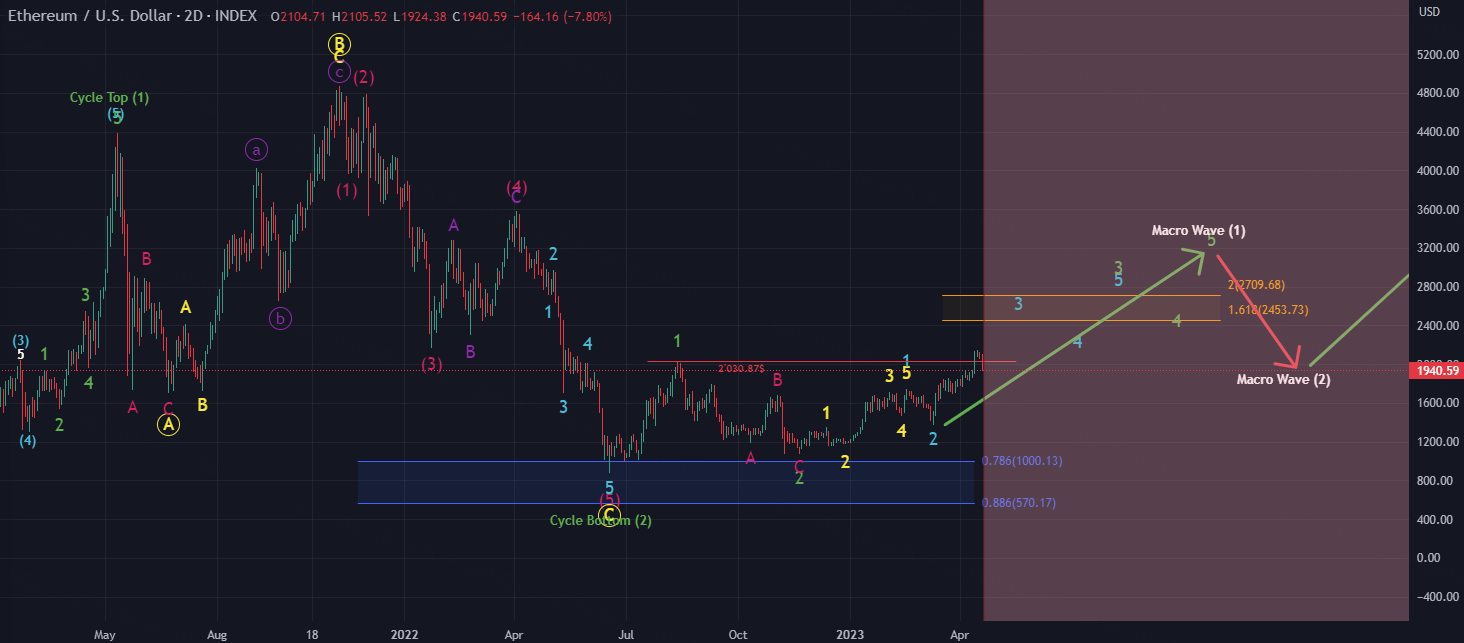Screen dimensions: 1464x643
Task: Click the Aug label on time axis
Action: (x=219, y=635)
